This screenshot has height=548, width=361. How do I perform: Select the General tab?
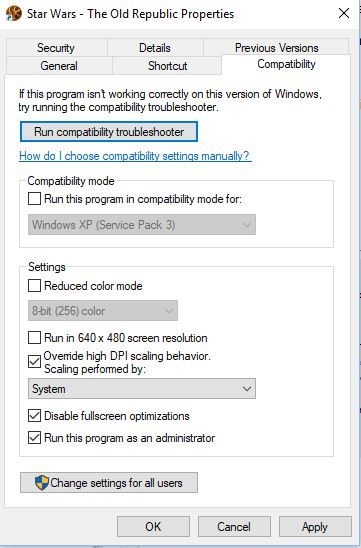[x=59, y=65]
